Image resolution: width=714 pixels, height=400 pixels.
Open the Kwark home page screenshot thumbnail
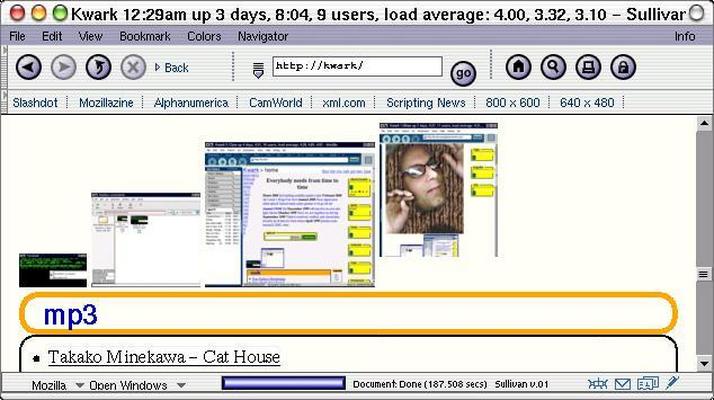(x=290, y=214)
